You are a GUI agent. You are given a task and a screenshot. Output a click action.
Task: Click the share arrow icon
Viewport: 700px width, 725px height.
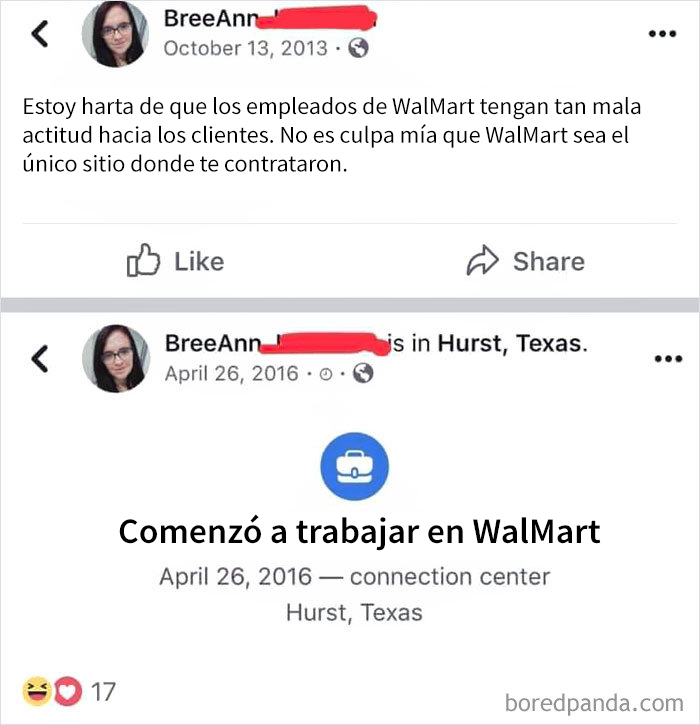(x=482, y=260)
